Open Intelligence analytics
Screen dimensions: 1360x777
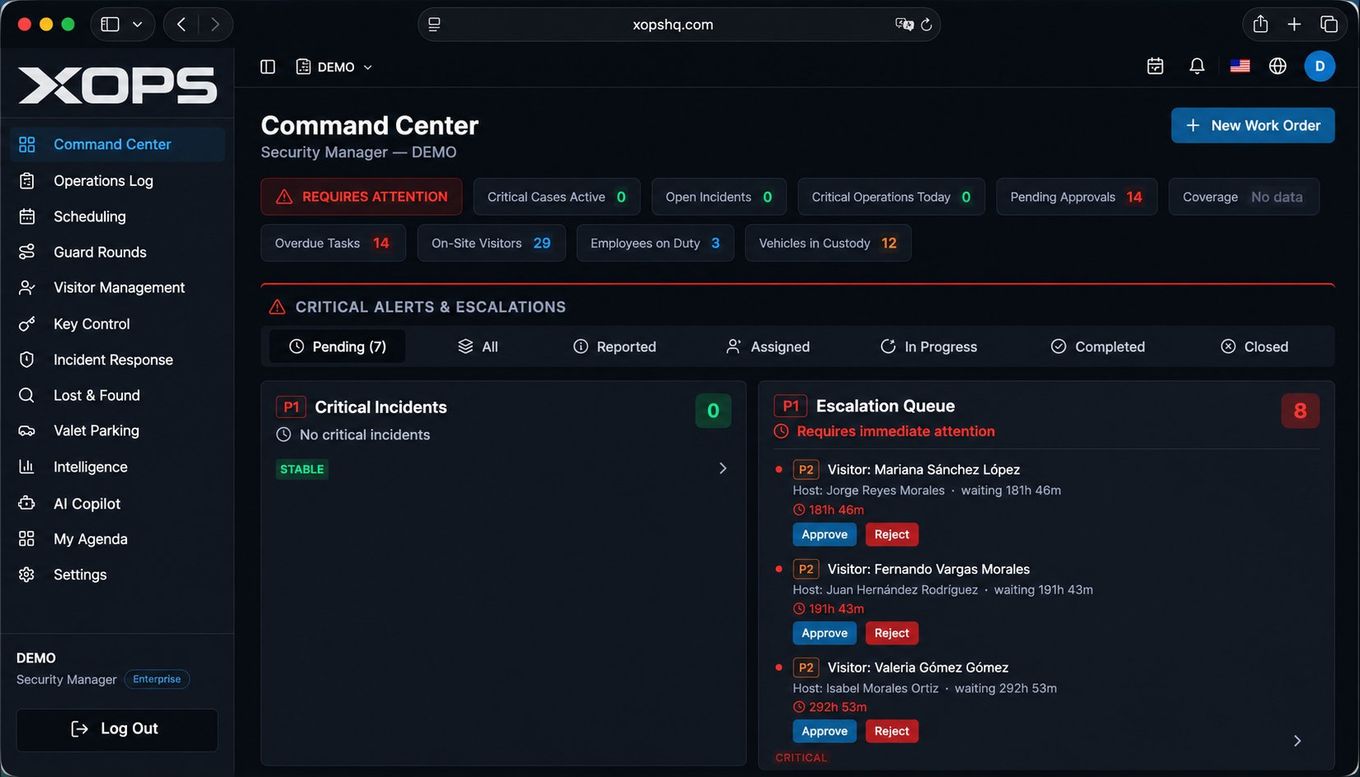[117, 467]
